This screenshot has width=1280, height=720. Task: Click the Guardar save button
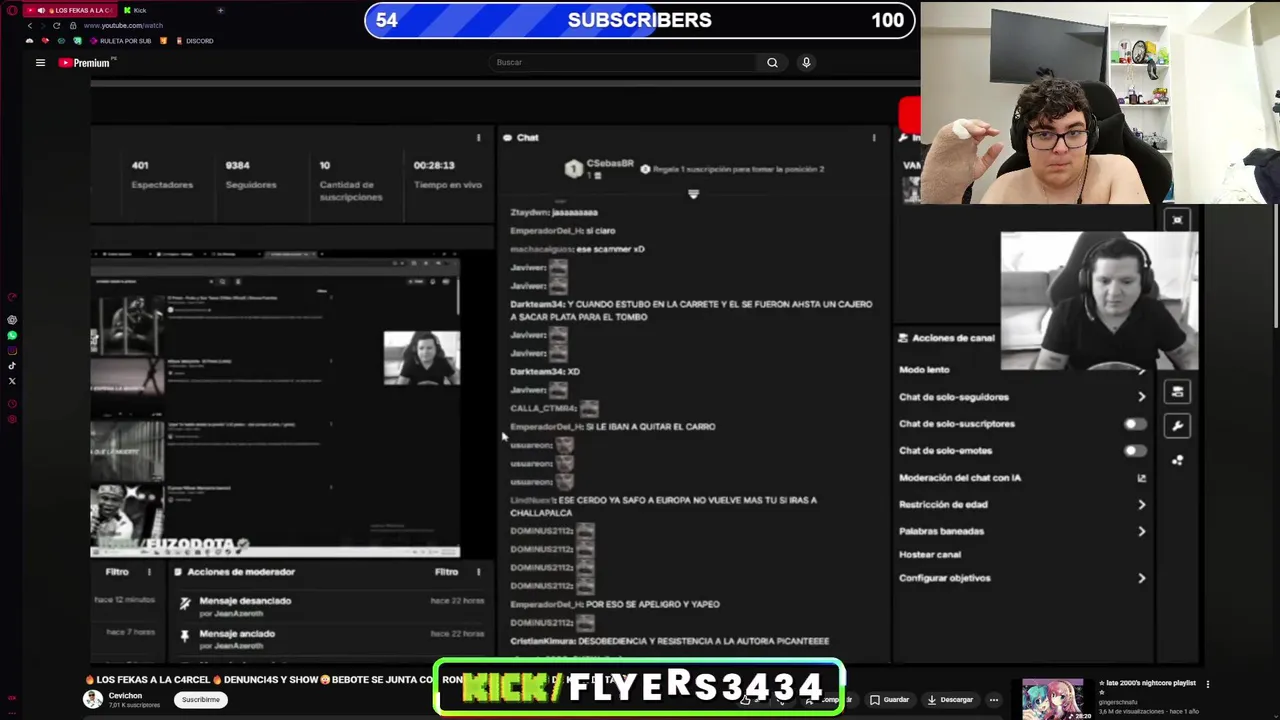click(x=889, y=700)
